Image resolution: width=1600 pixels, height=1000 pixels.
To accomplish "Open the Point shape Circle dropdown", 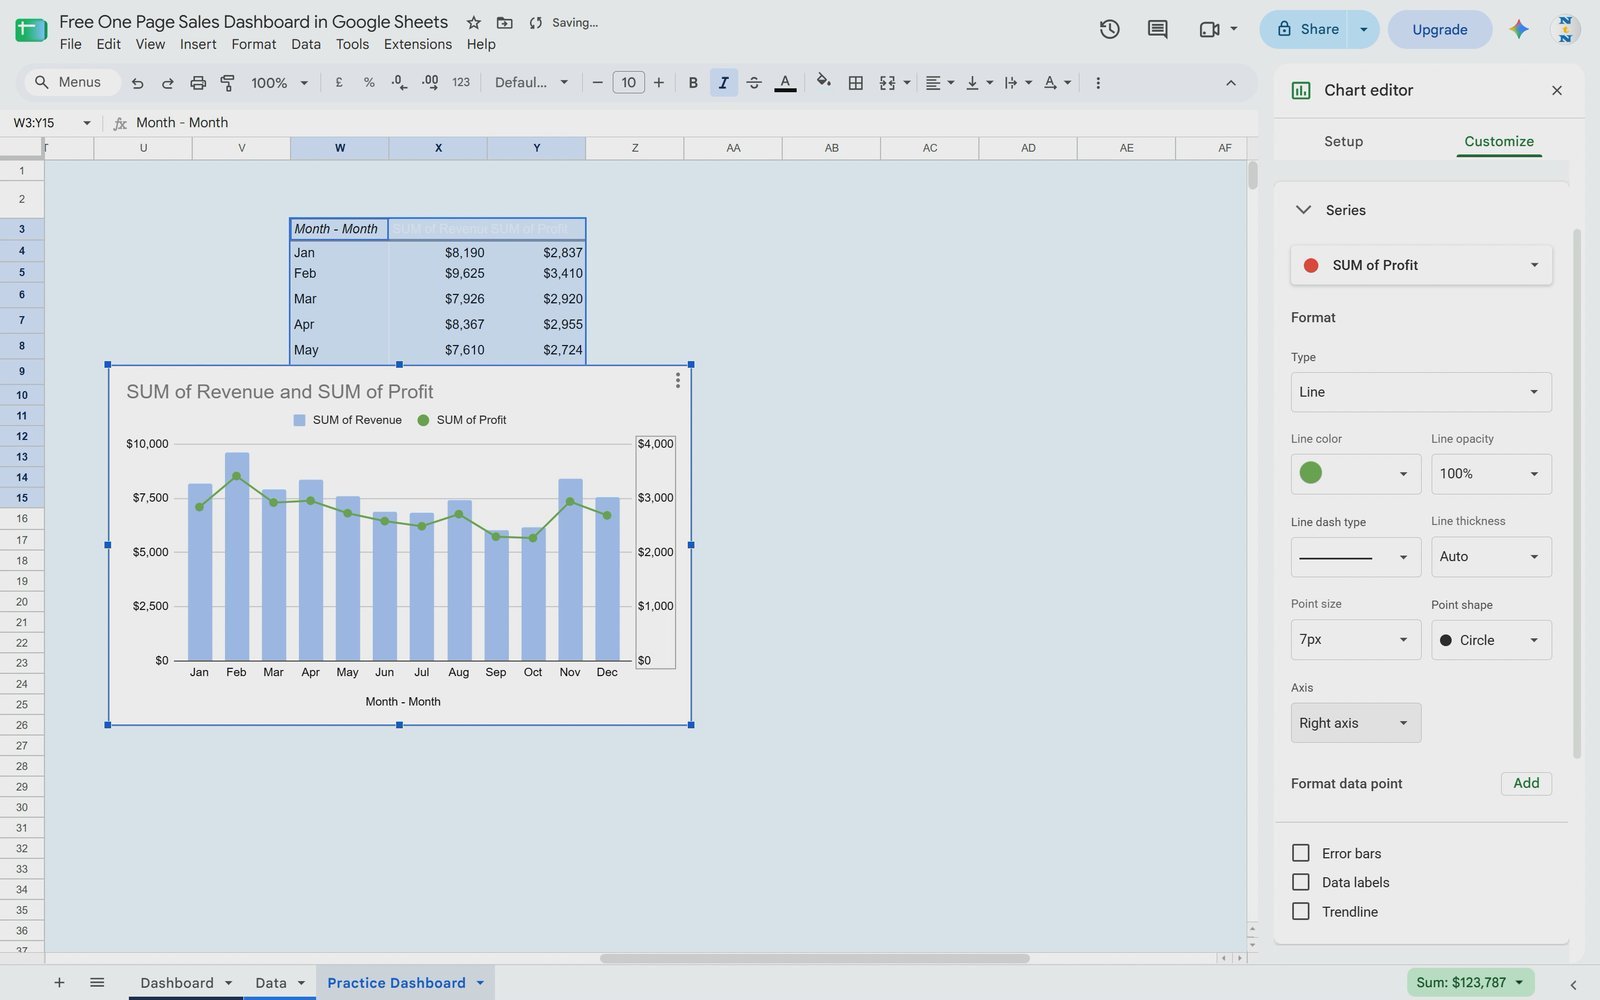I will point(1491,640).
